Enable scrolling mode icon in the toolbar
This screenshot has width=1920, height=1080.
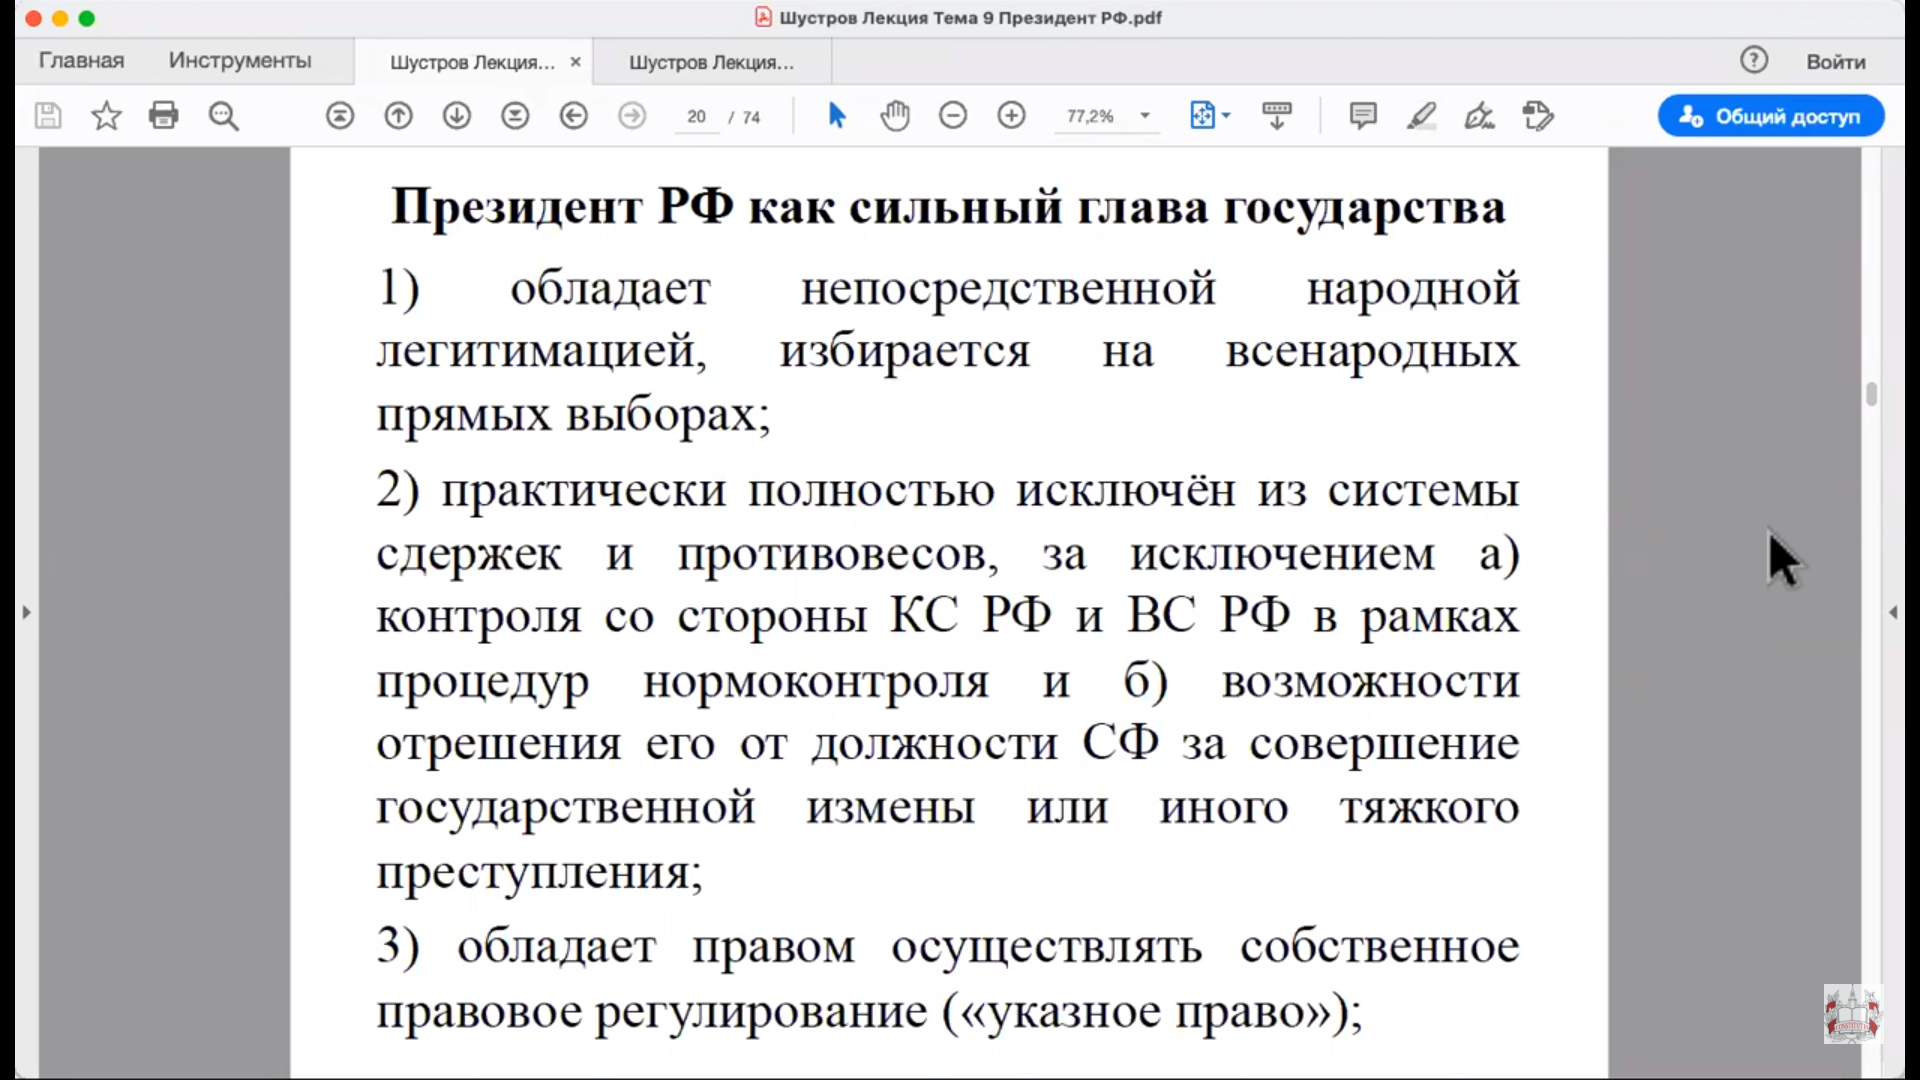1277,116
